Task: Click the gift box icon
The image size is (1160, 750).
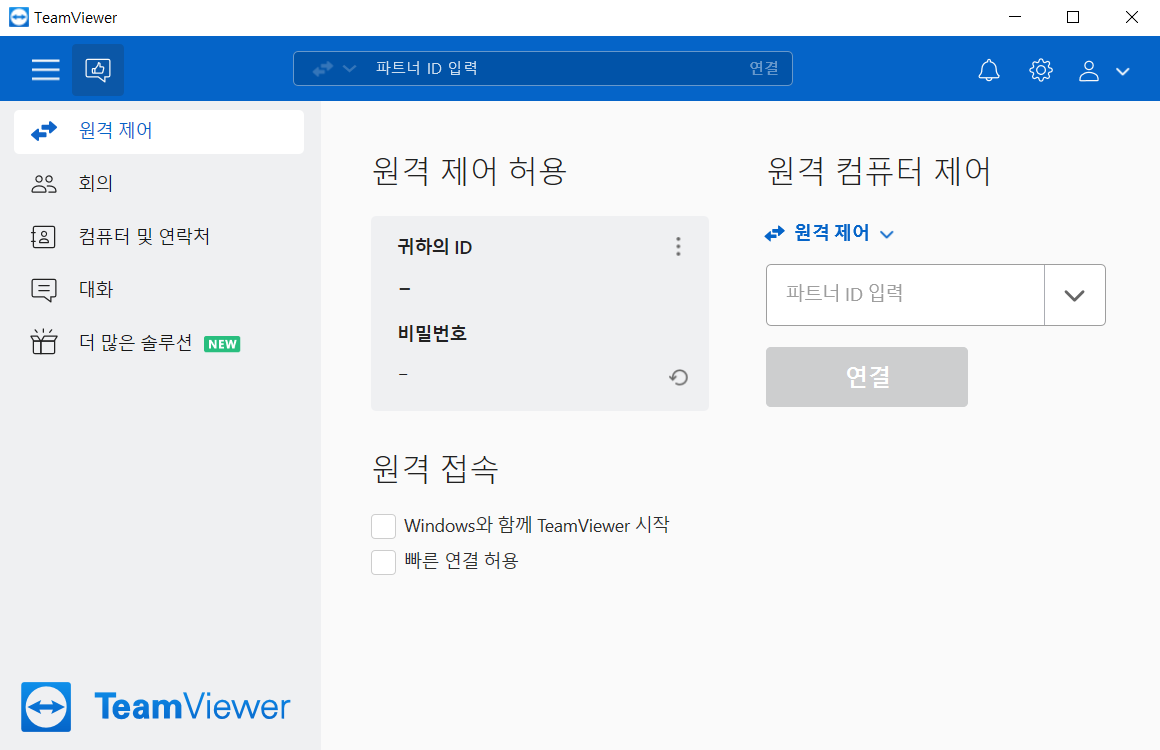Action: [x=44, y=342]
